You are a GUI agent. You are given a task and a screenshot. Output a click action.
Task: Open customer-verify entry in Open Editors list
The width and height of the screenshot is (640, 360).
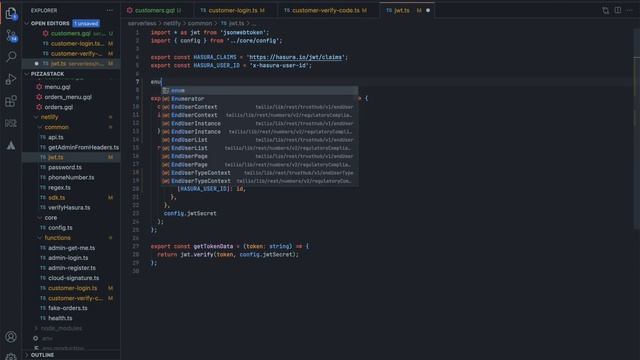coord(71,54)
